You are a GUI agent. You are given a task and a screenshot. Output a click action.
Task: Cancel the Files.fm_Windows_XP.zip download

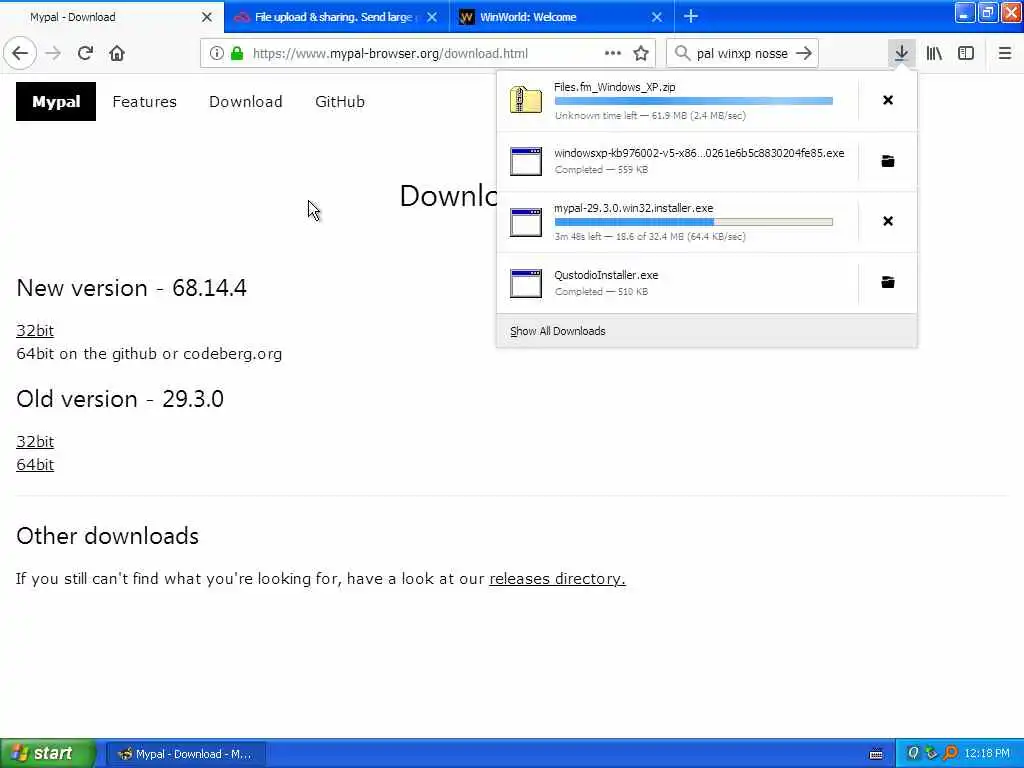click(888, 100)
